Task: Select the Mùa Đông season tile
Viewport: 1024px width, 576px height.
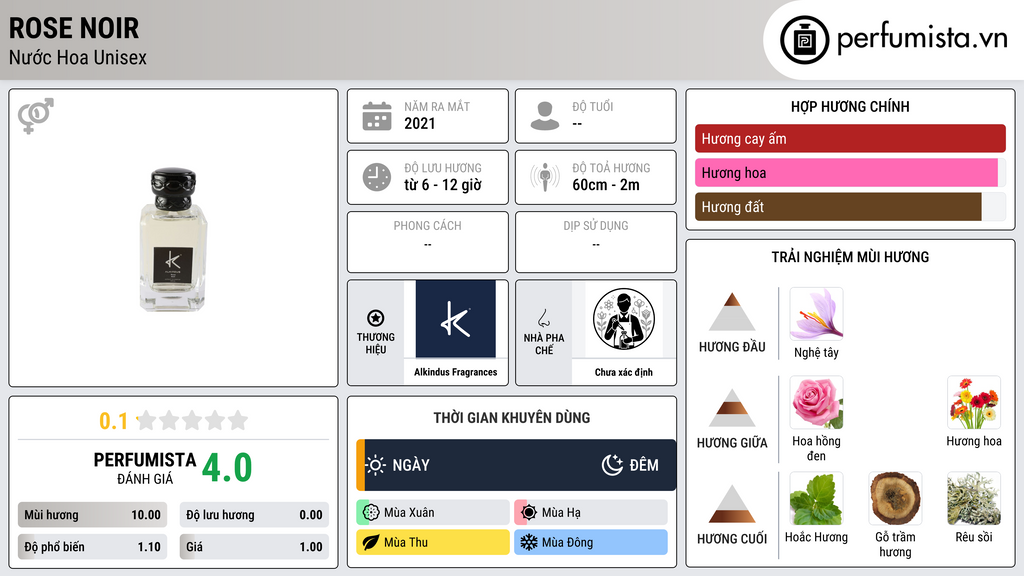Action: 590,543
